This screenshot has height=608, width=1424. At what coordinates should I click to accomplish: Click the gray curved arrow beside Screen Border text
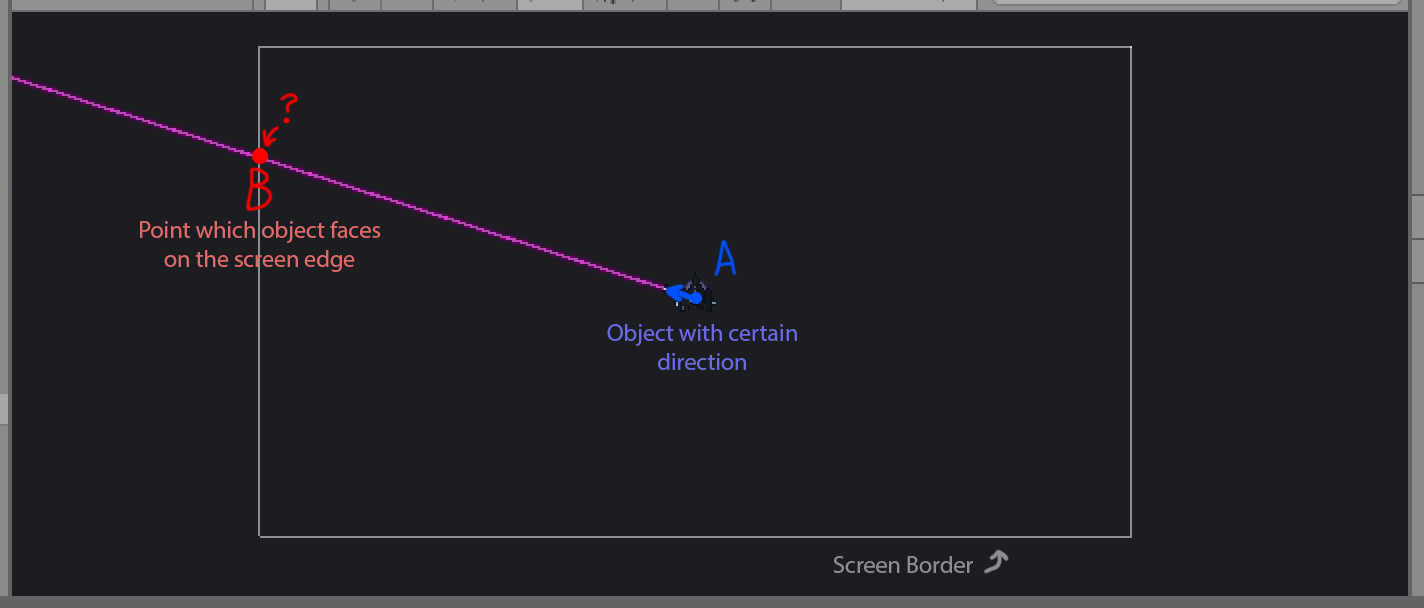tap(997, 563)
